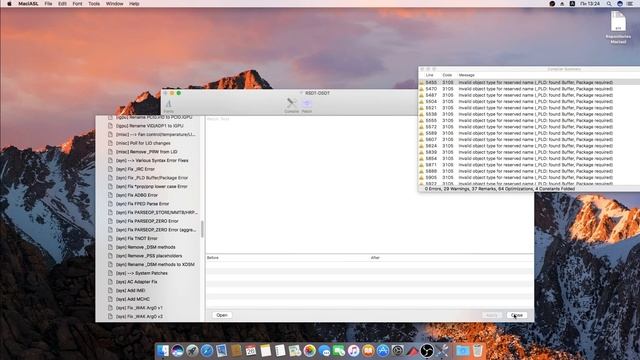Open System Preferences from the Dock
Screen dimensions: 640x360
(x=398, y=351)
